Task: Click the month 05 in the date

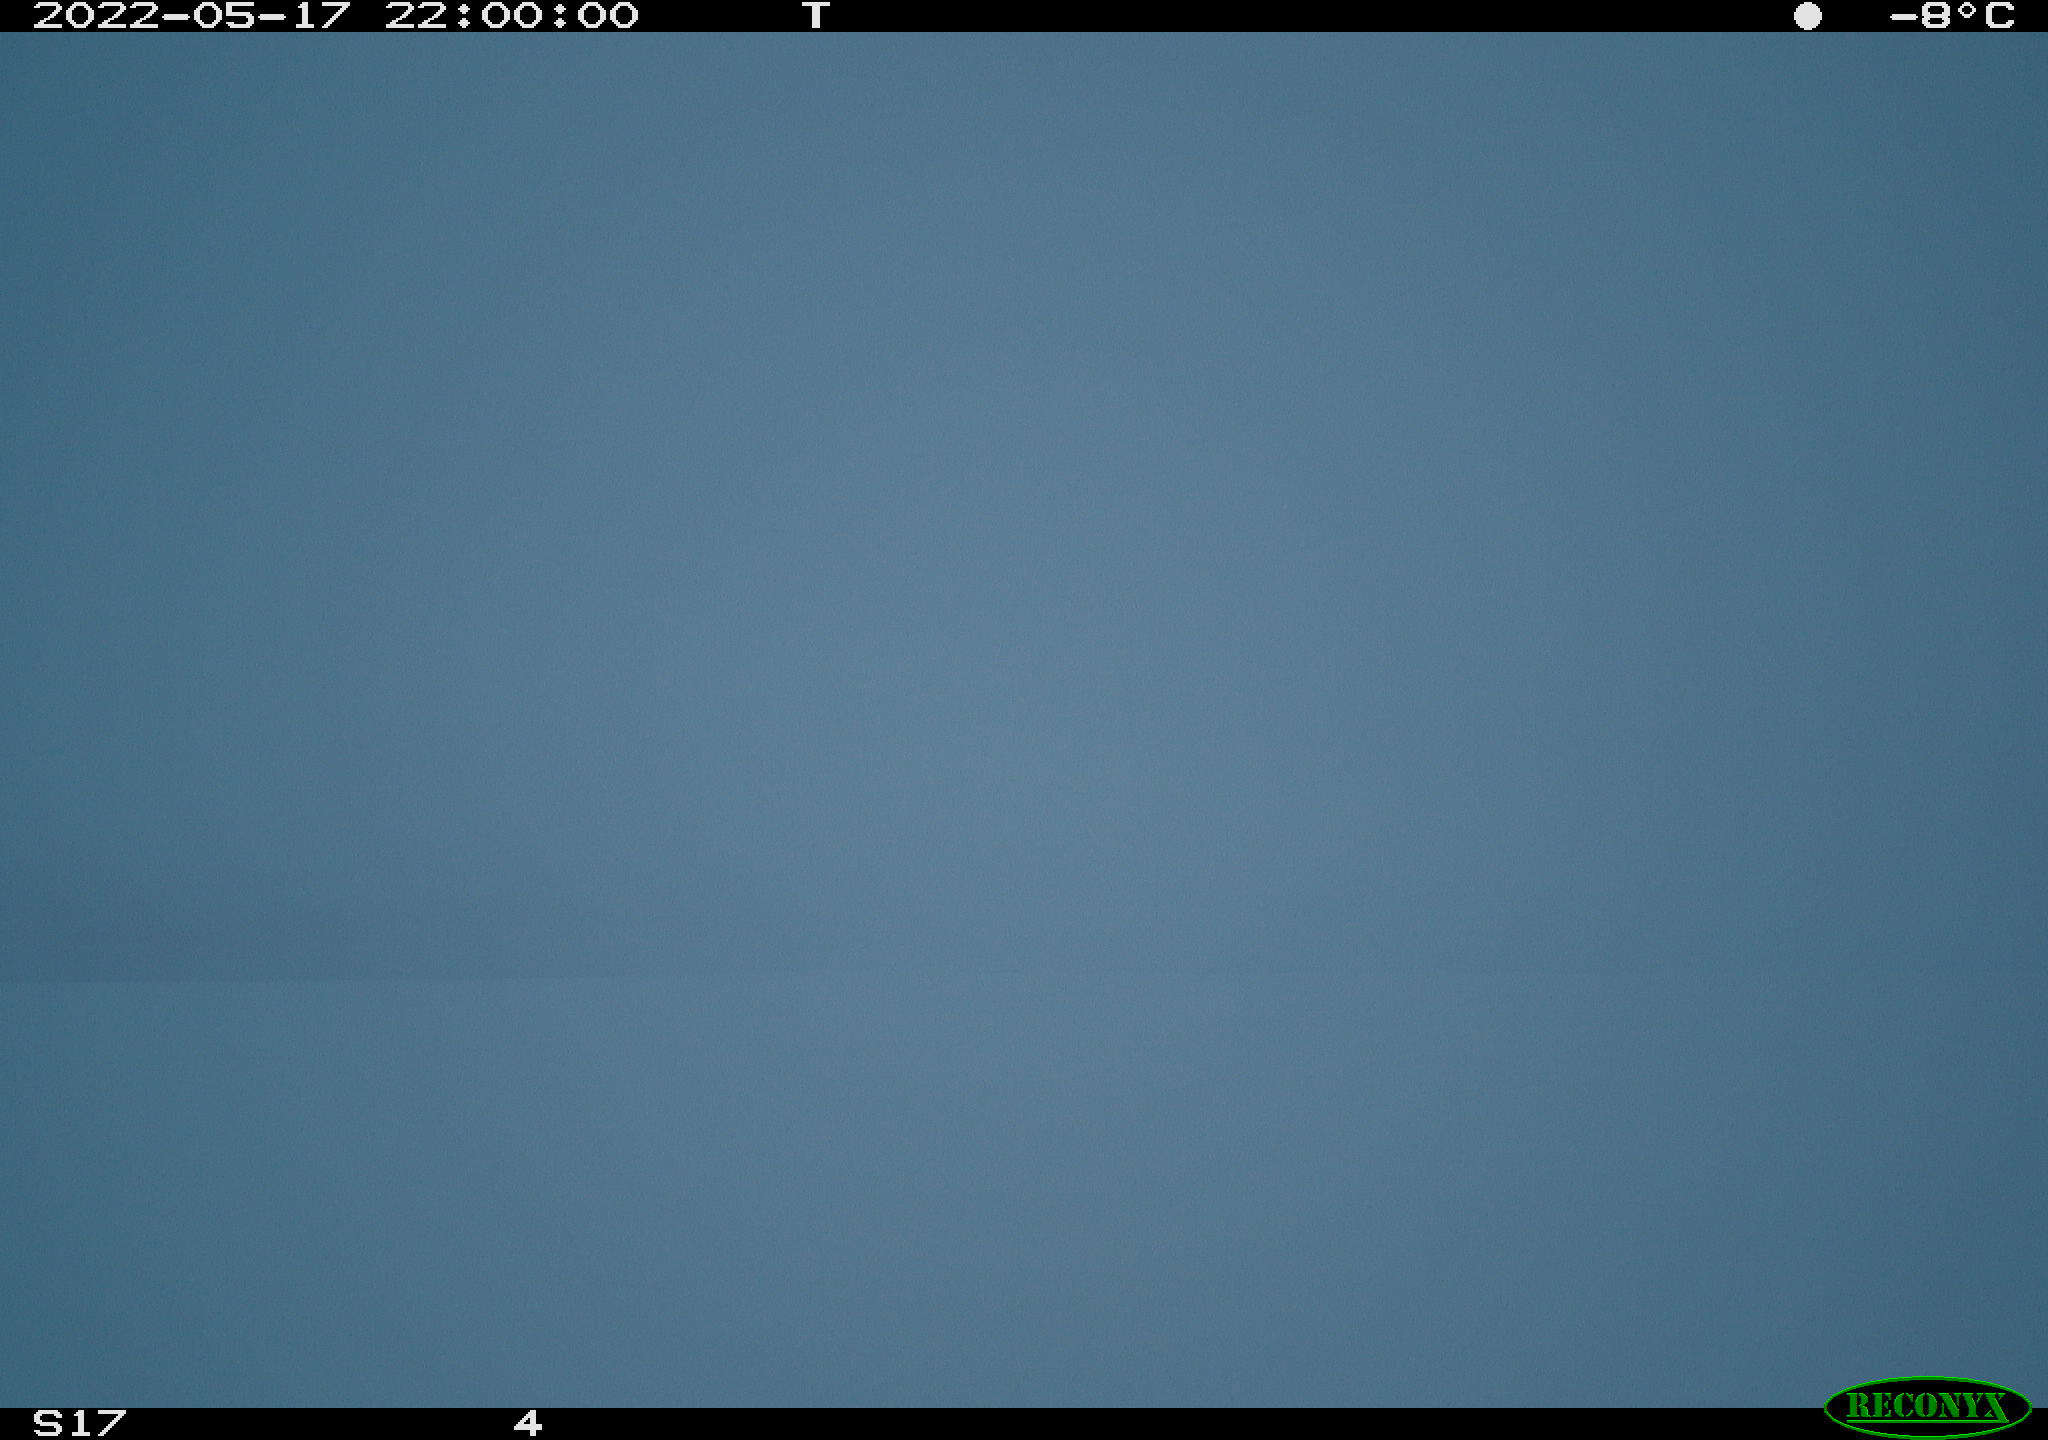Action: (224, 16)
